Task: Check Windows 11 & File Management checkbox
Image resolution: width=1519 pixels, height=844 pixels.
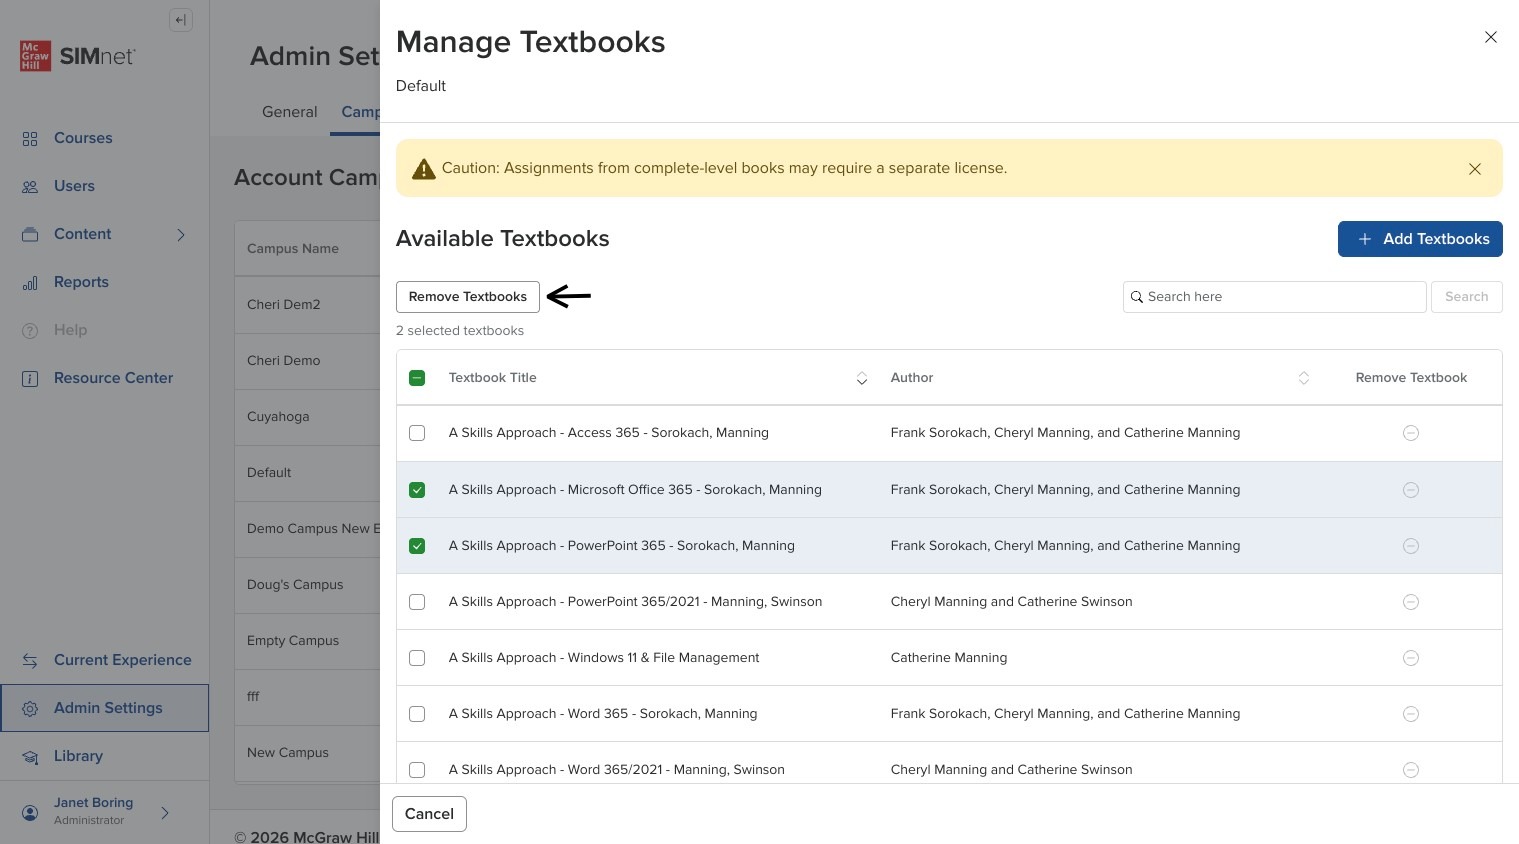Action: [417, 658]
